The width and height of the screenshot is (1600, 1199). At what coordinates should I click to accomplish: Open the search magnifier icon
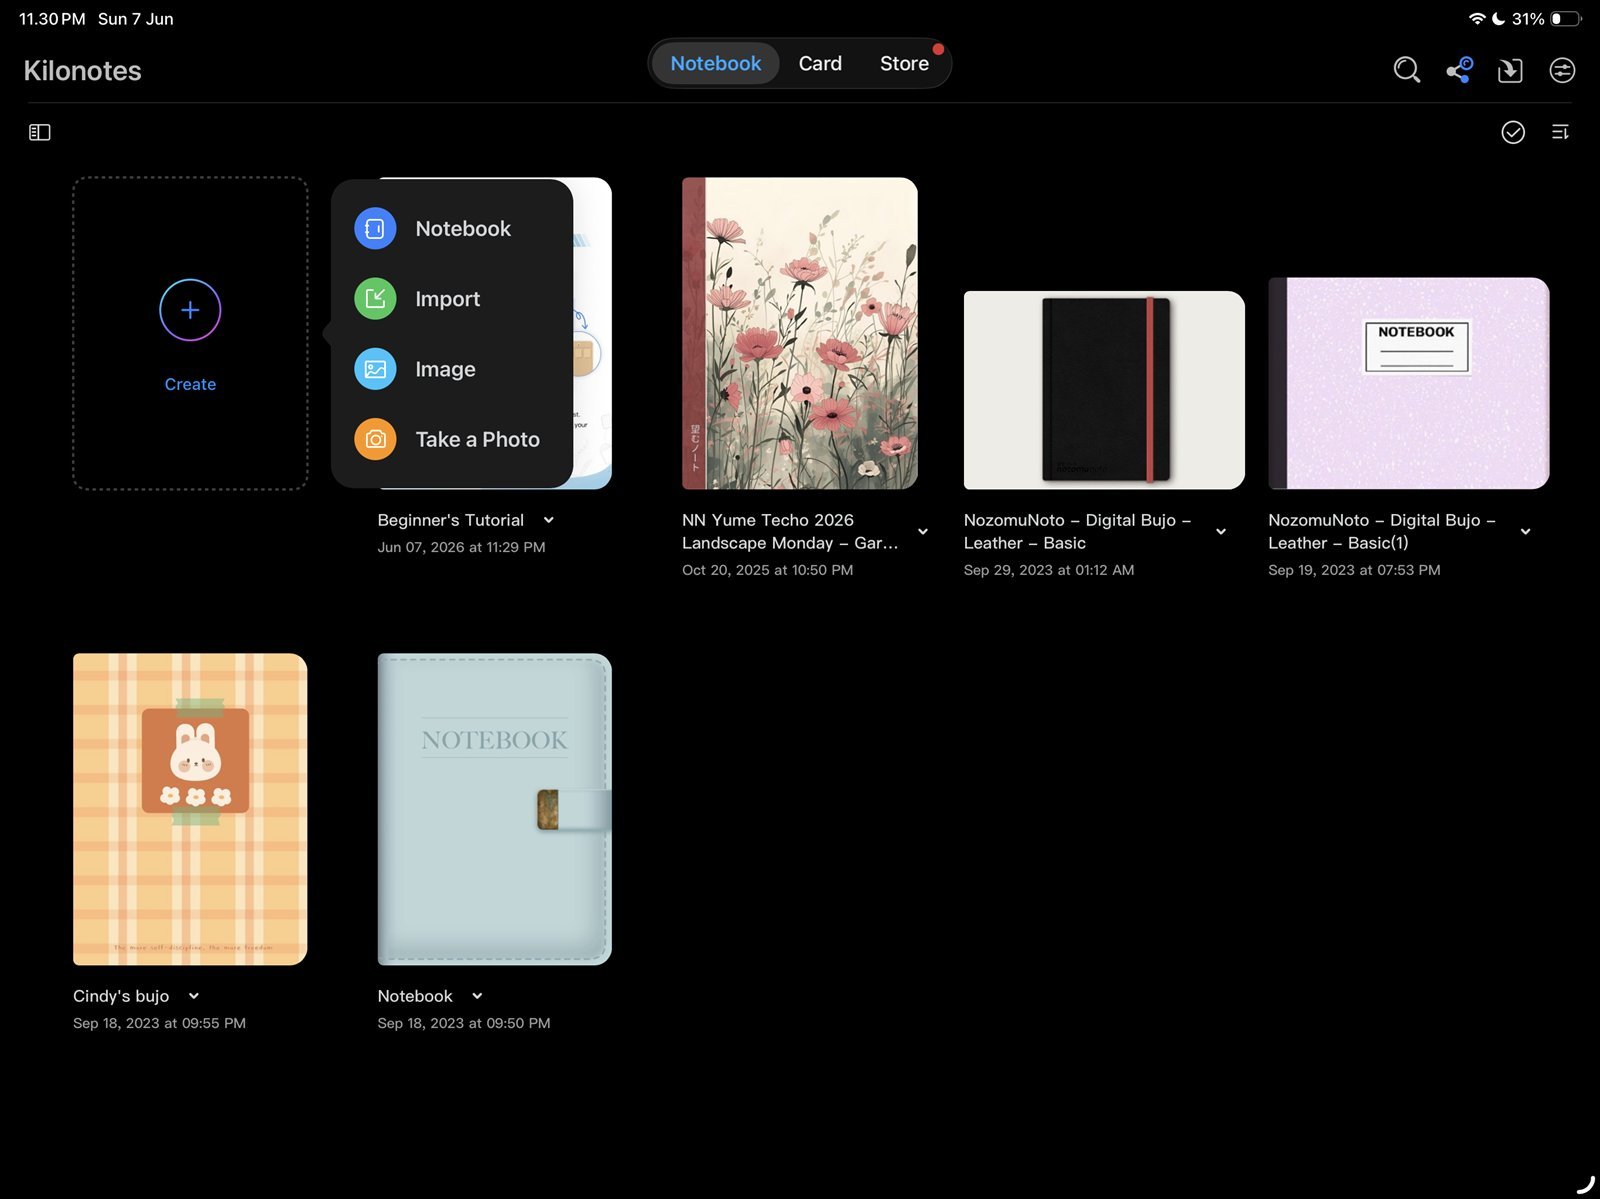point(1406,70)
